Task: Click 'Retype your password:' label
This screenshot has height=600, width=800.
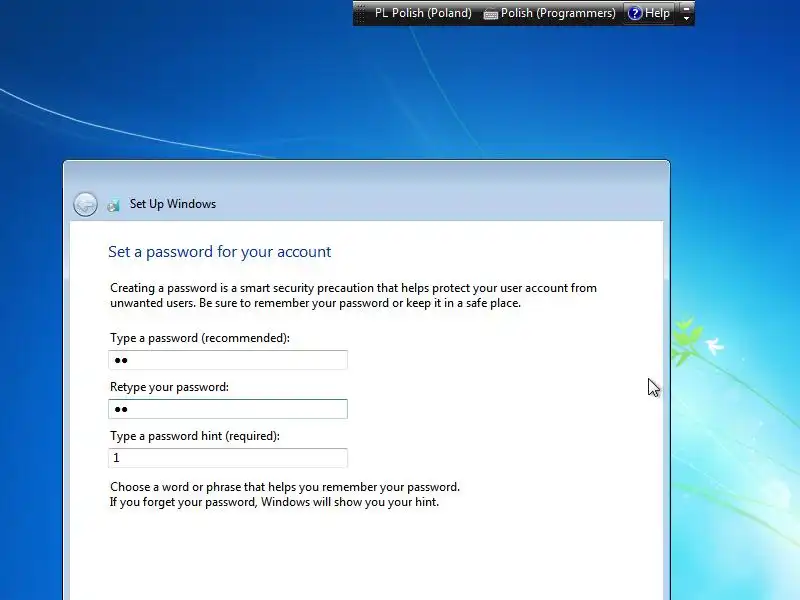Action: pyautogui.click(x=169, y=387)
